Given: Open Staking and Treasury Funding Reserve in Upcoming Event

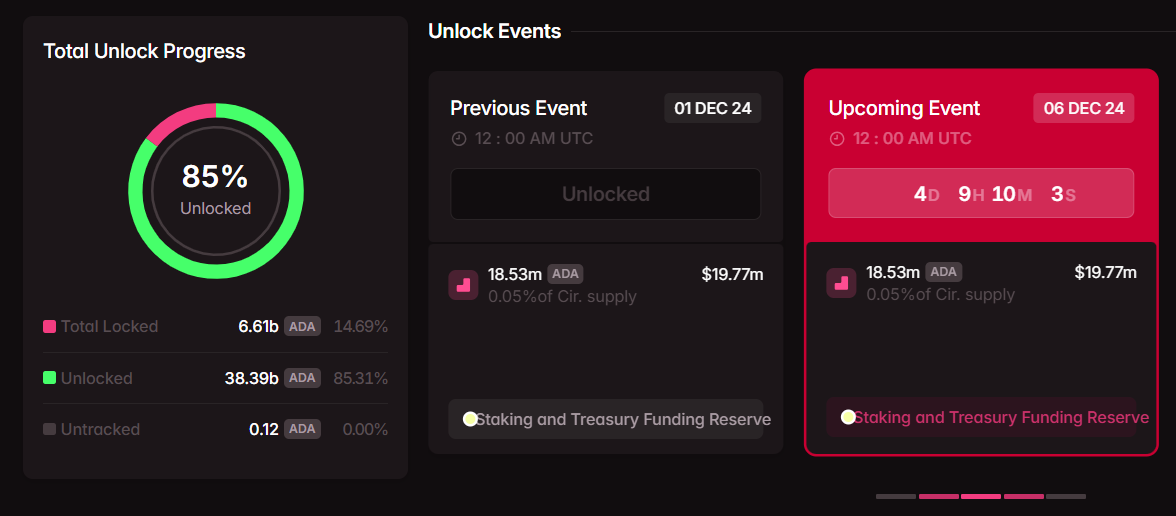Looking at the screenshot, I should [1000, 417].
